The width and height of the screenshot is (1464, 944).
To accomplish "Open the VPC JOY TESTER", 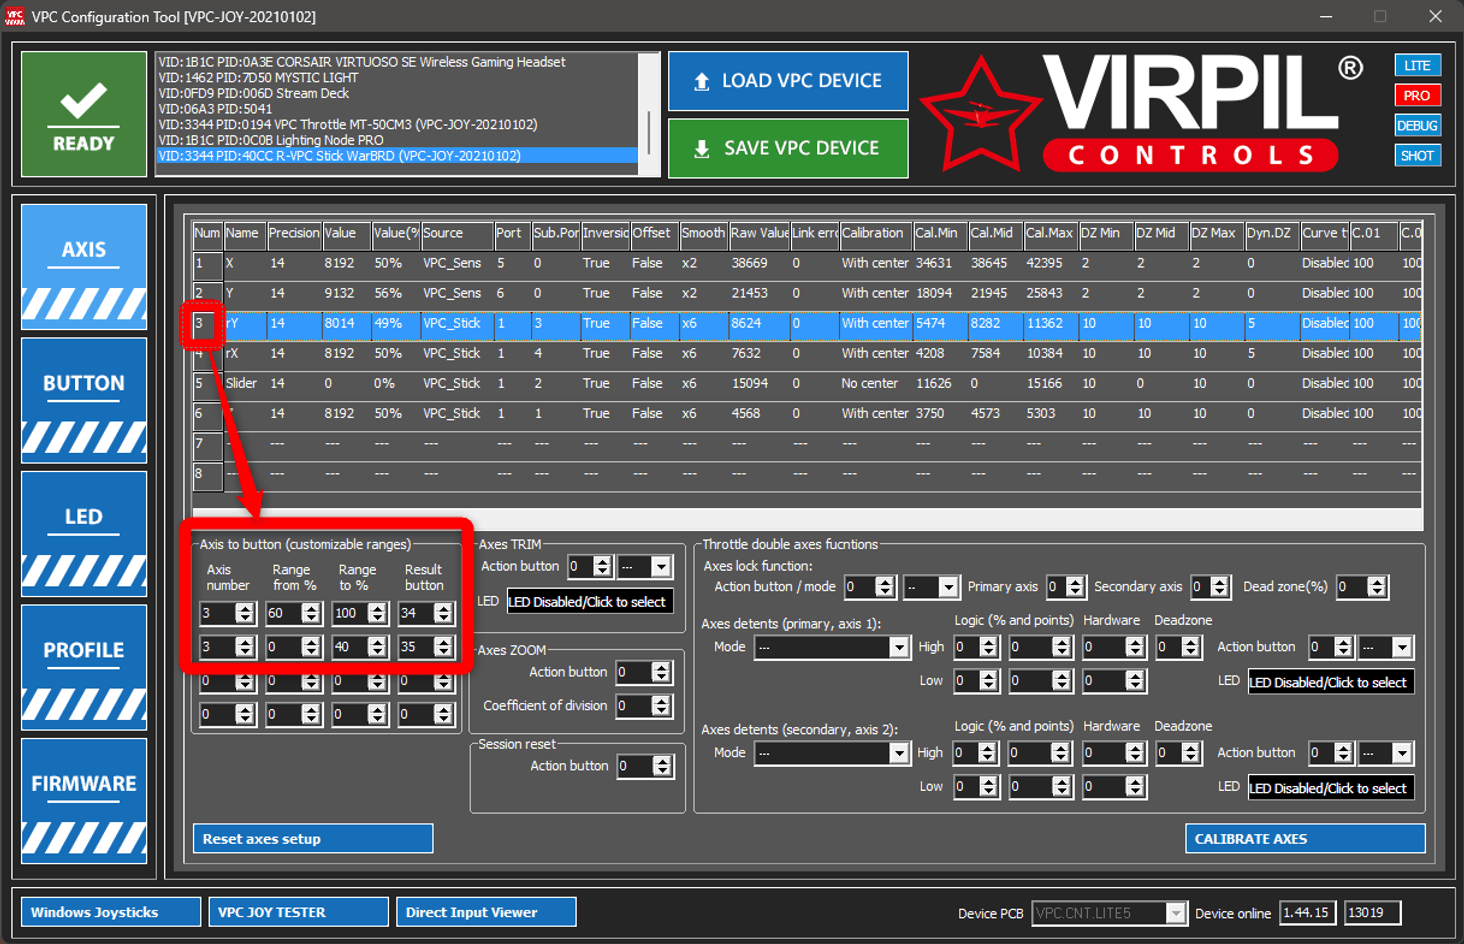I will point(298,912).
